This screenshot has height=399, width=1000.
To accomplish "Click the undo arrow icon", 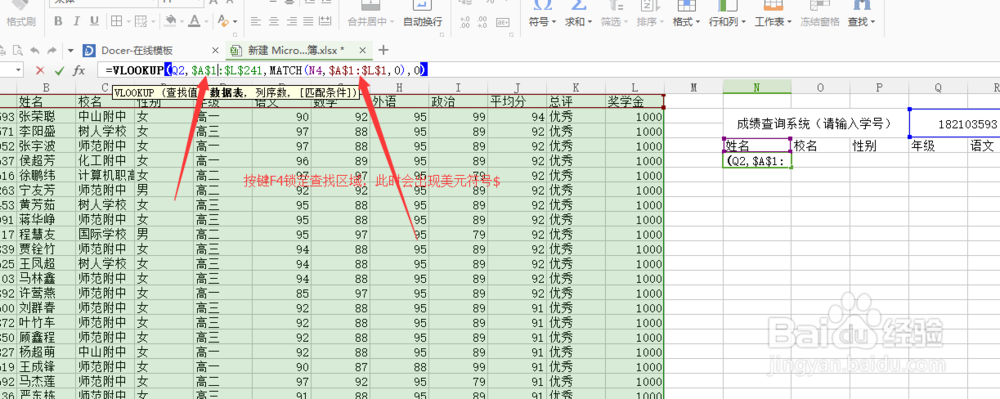I will [34, 50].
